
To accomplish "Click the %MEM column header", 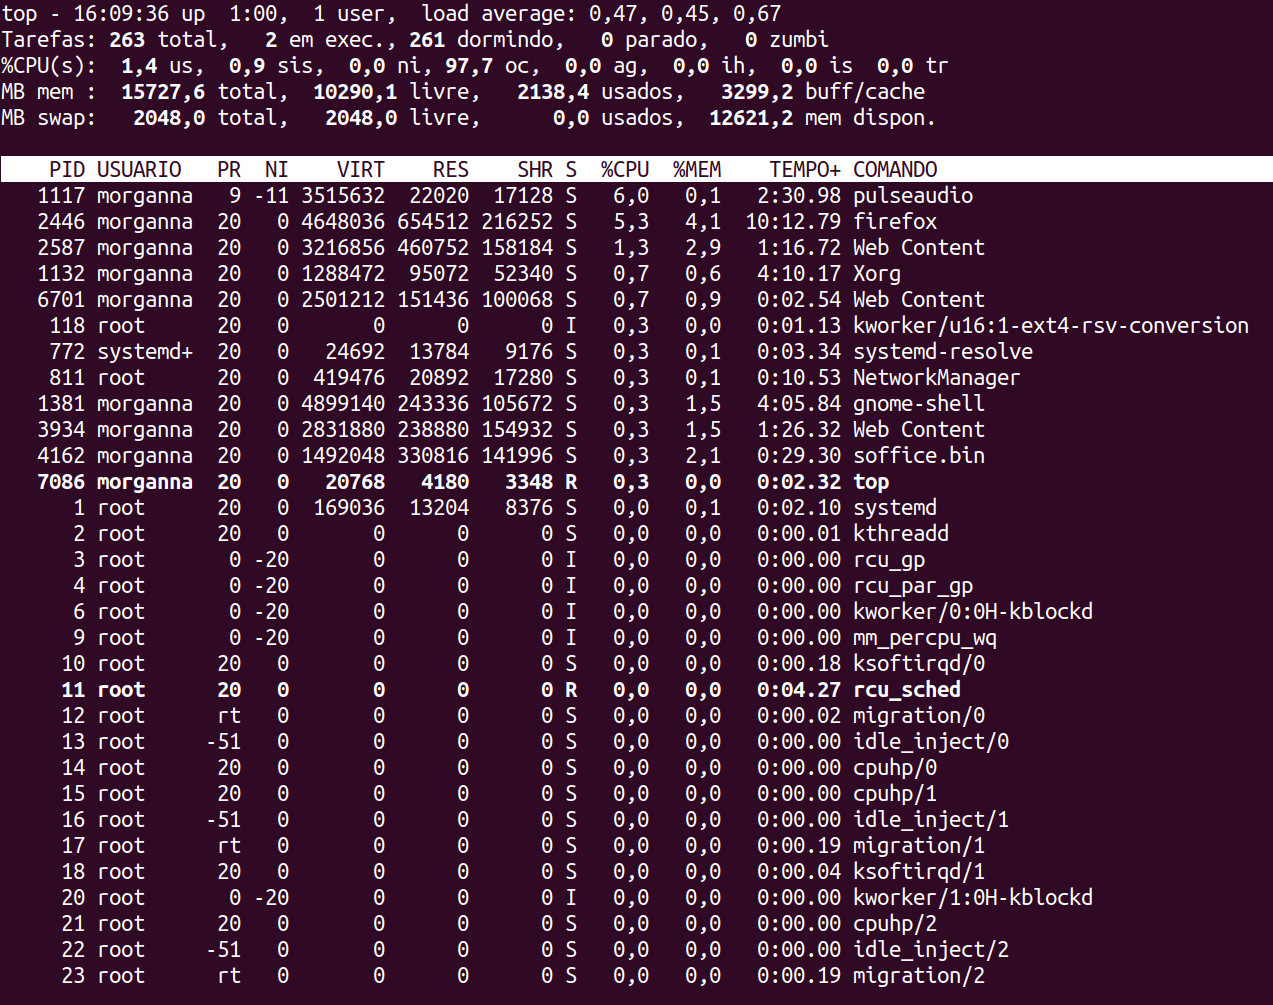I will tap(696, 169).
